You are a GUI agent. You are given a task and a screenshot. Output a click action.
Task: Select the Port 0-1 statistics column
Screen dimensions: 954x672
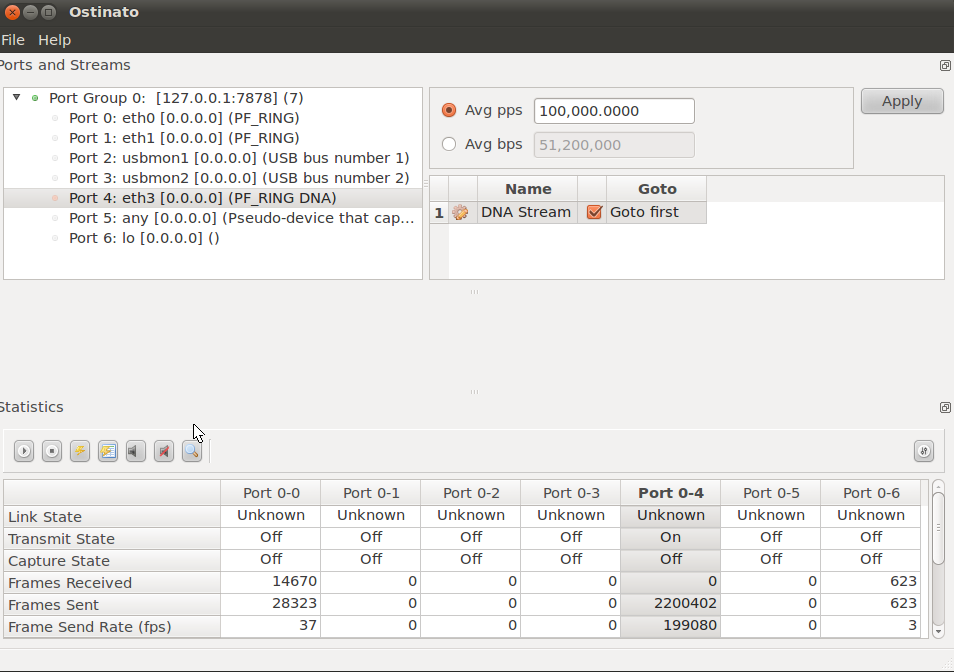click(x=371, y=493)
